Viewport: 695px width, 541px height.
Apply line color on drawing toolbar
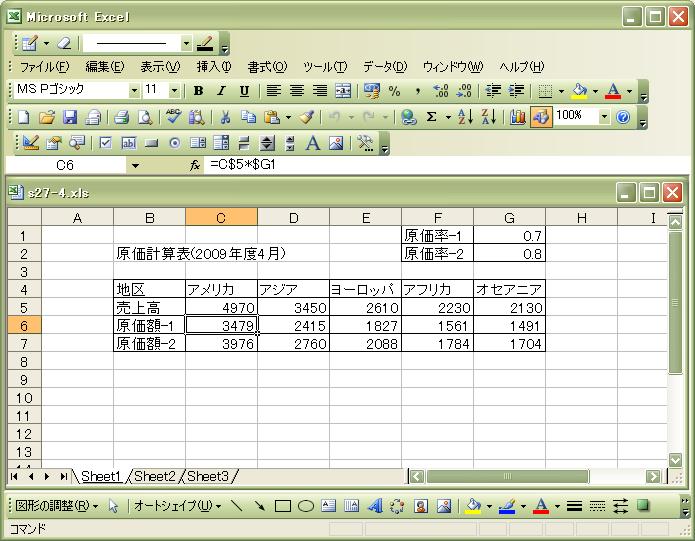click(507, 506)
